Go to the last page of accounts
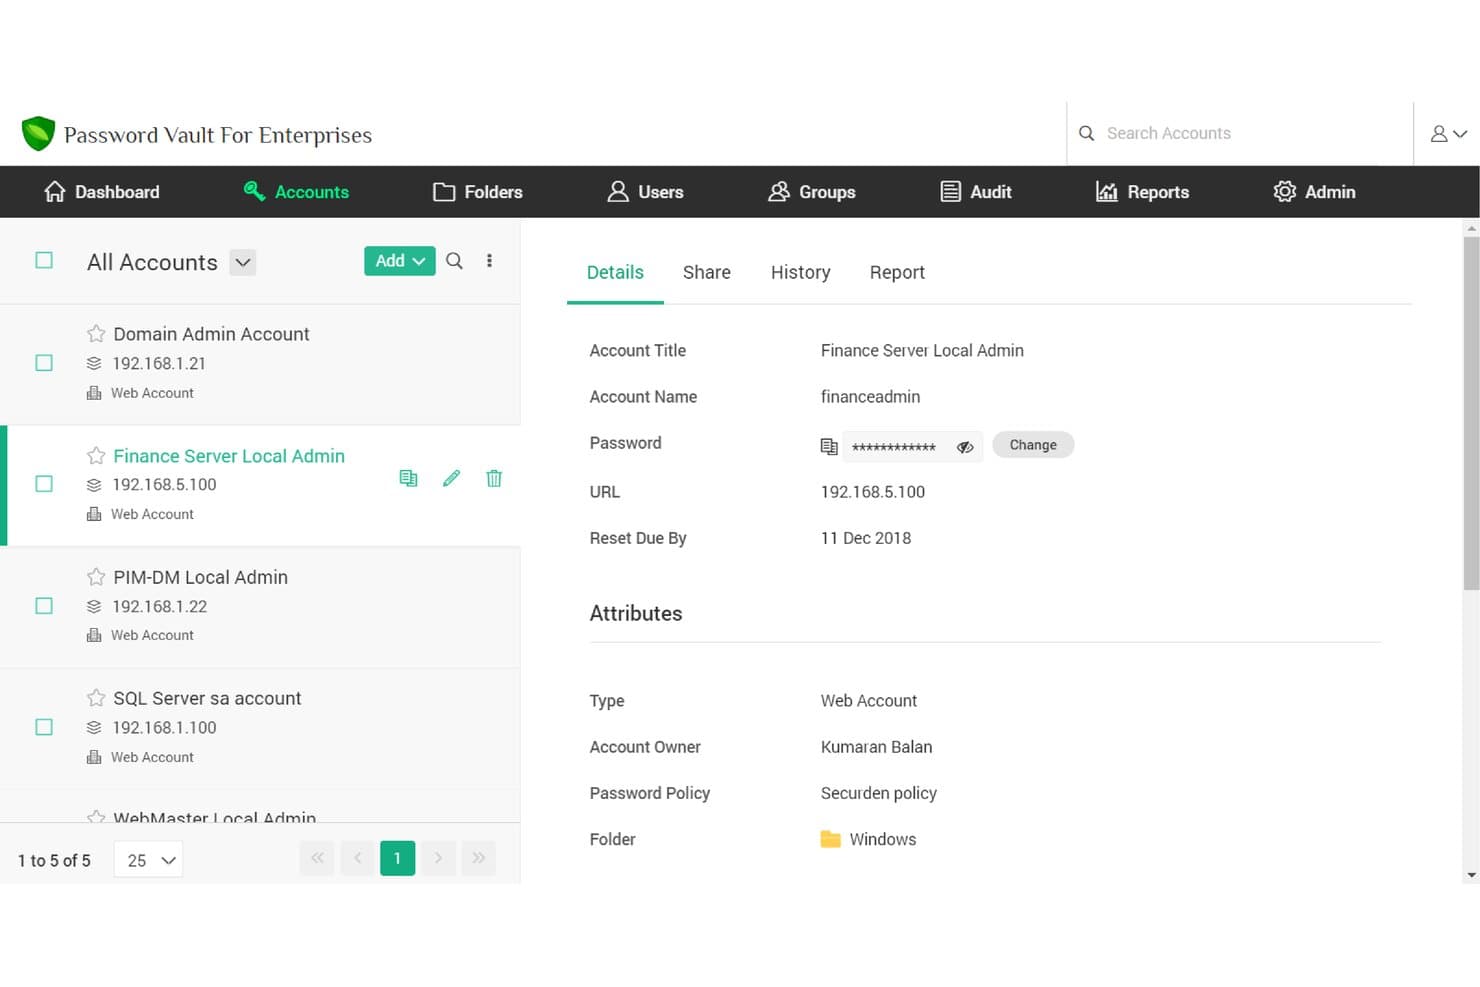 point(479,858)
